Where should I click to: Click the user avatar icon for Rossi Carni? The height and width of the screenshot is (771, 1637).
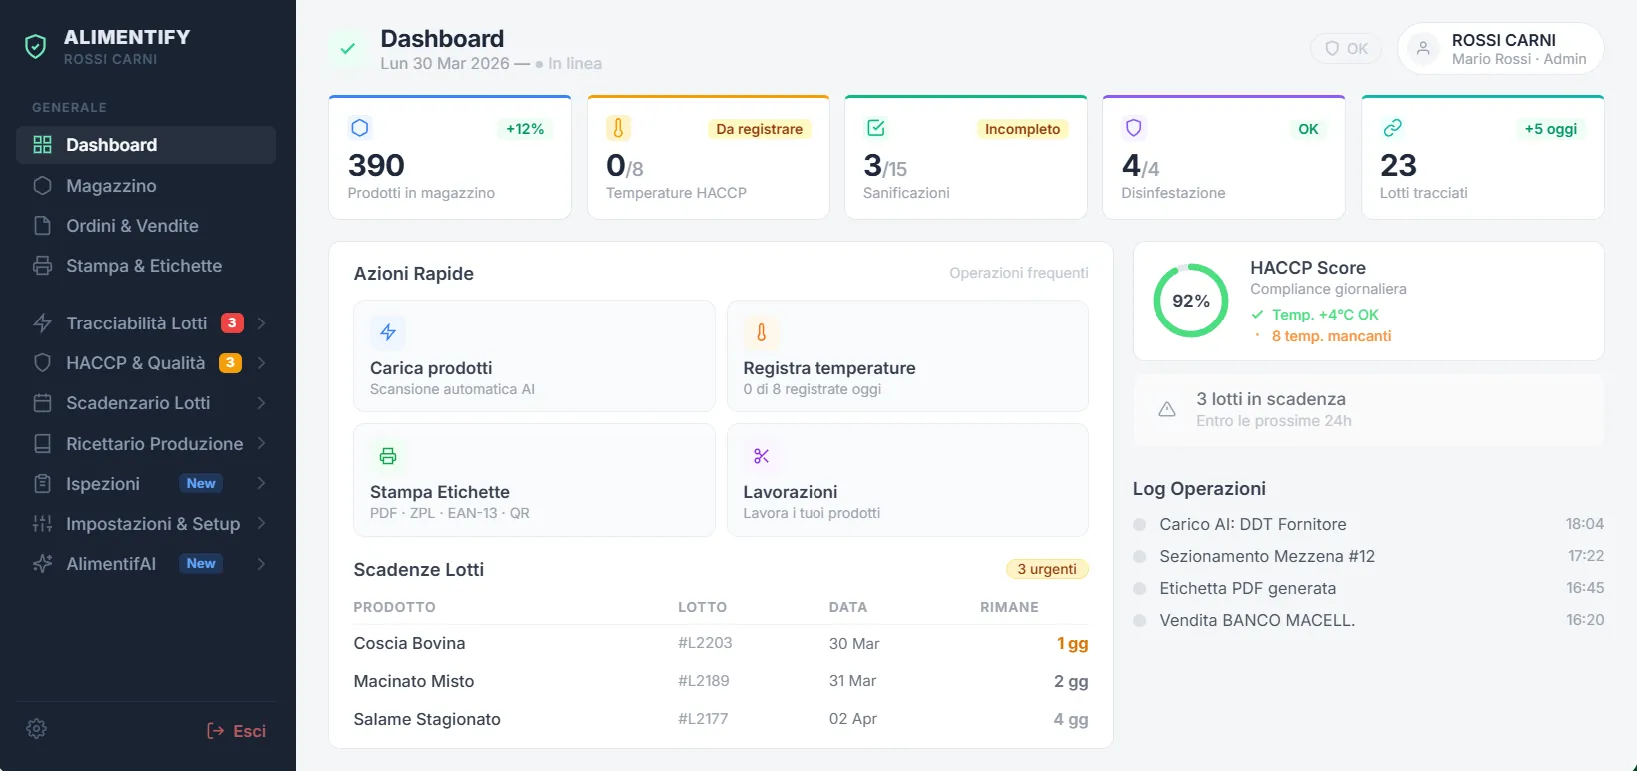pos(1423,48)
